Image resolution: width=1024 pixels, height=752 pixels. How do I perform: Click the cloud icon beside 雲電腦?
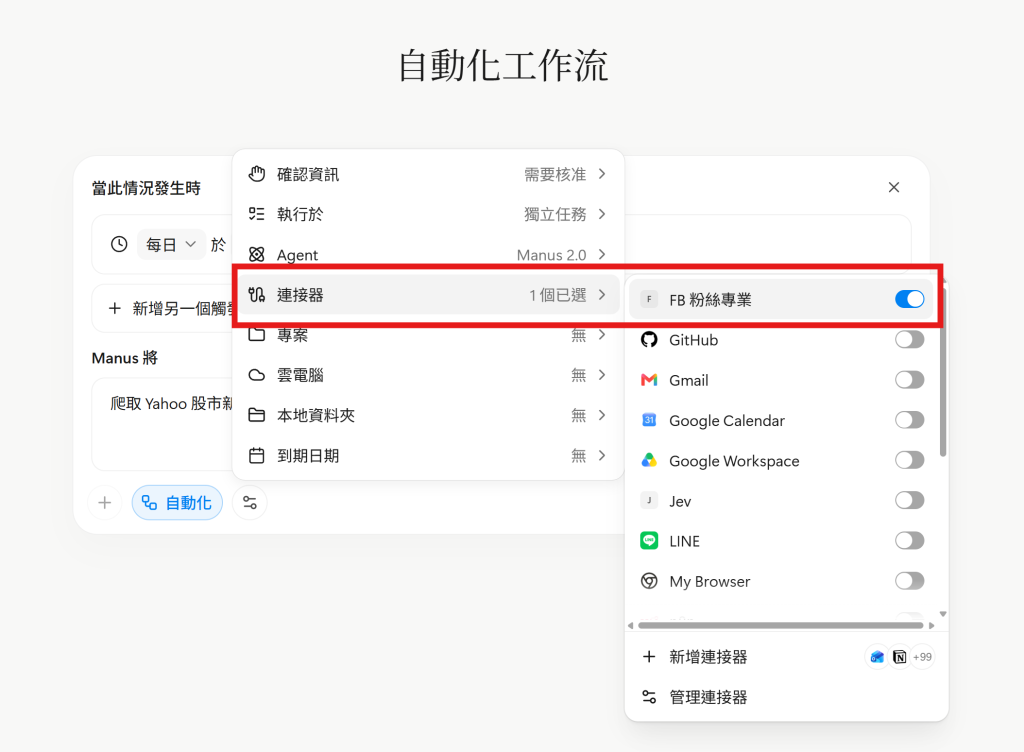257,375
